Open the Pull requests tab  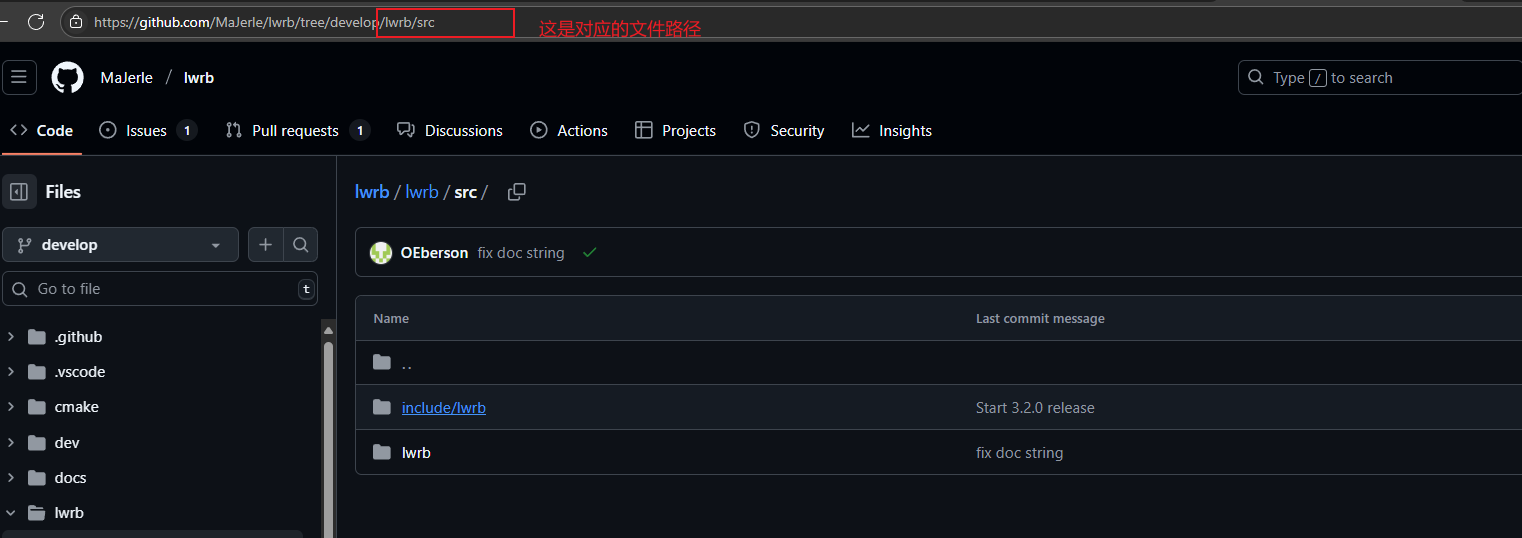[298, 130]
